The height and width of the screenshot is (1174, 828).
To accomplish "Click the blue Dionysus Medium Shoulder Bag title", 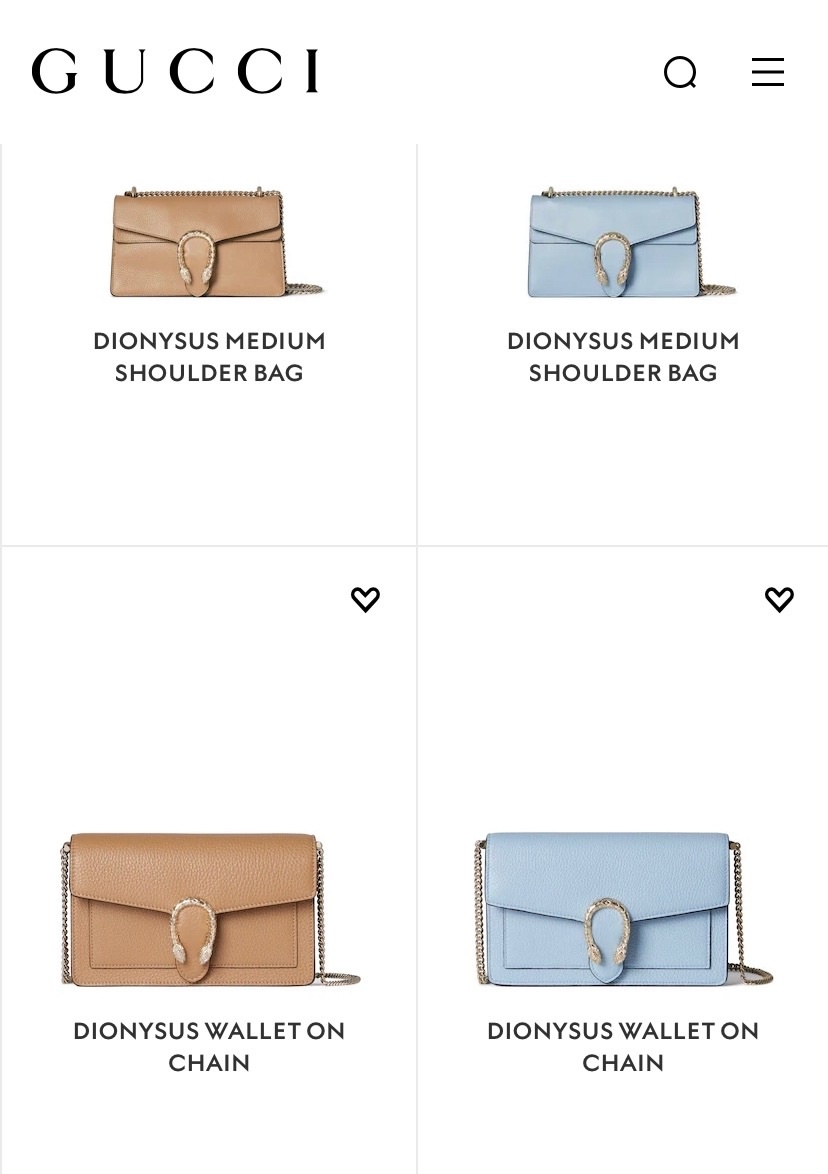I will (623, 356).
